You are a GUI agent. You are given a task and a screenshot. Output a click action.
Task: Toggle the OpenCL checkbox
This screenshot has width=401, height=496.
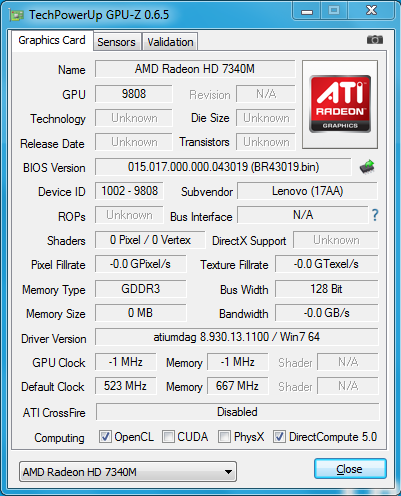point(105,436)
